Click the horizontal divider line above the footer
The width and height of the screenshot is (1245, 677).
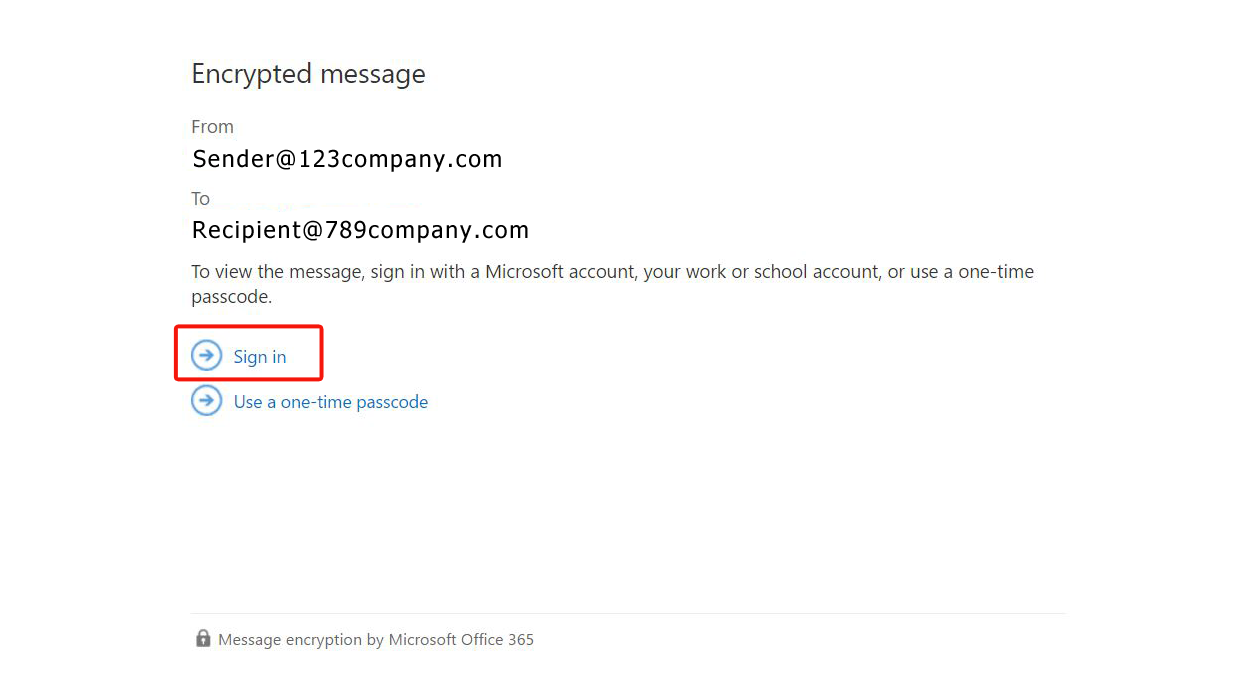click(628, 613)
